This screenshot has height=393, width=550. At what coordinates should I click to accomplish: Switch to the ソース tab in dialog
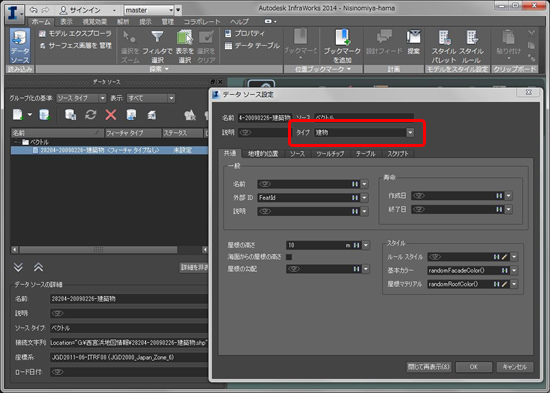(x=297, y=154)
